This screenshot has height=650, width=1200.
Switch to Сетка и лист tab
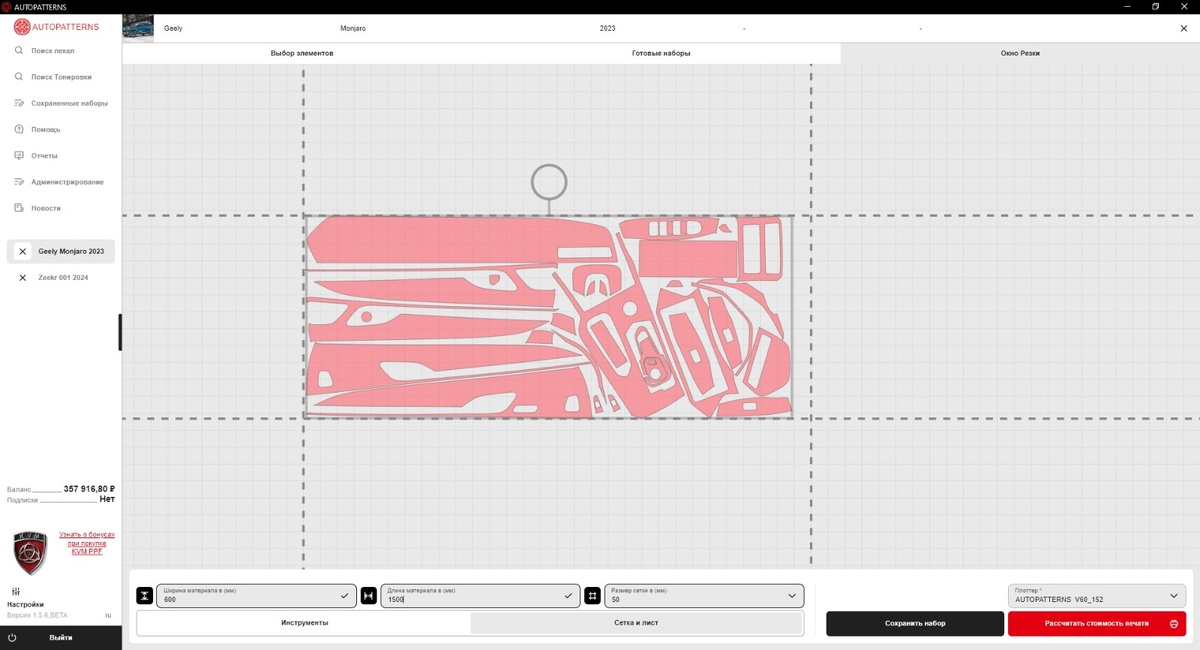tap(636, 623)
